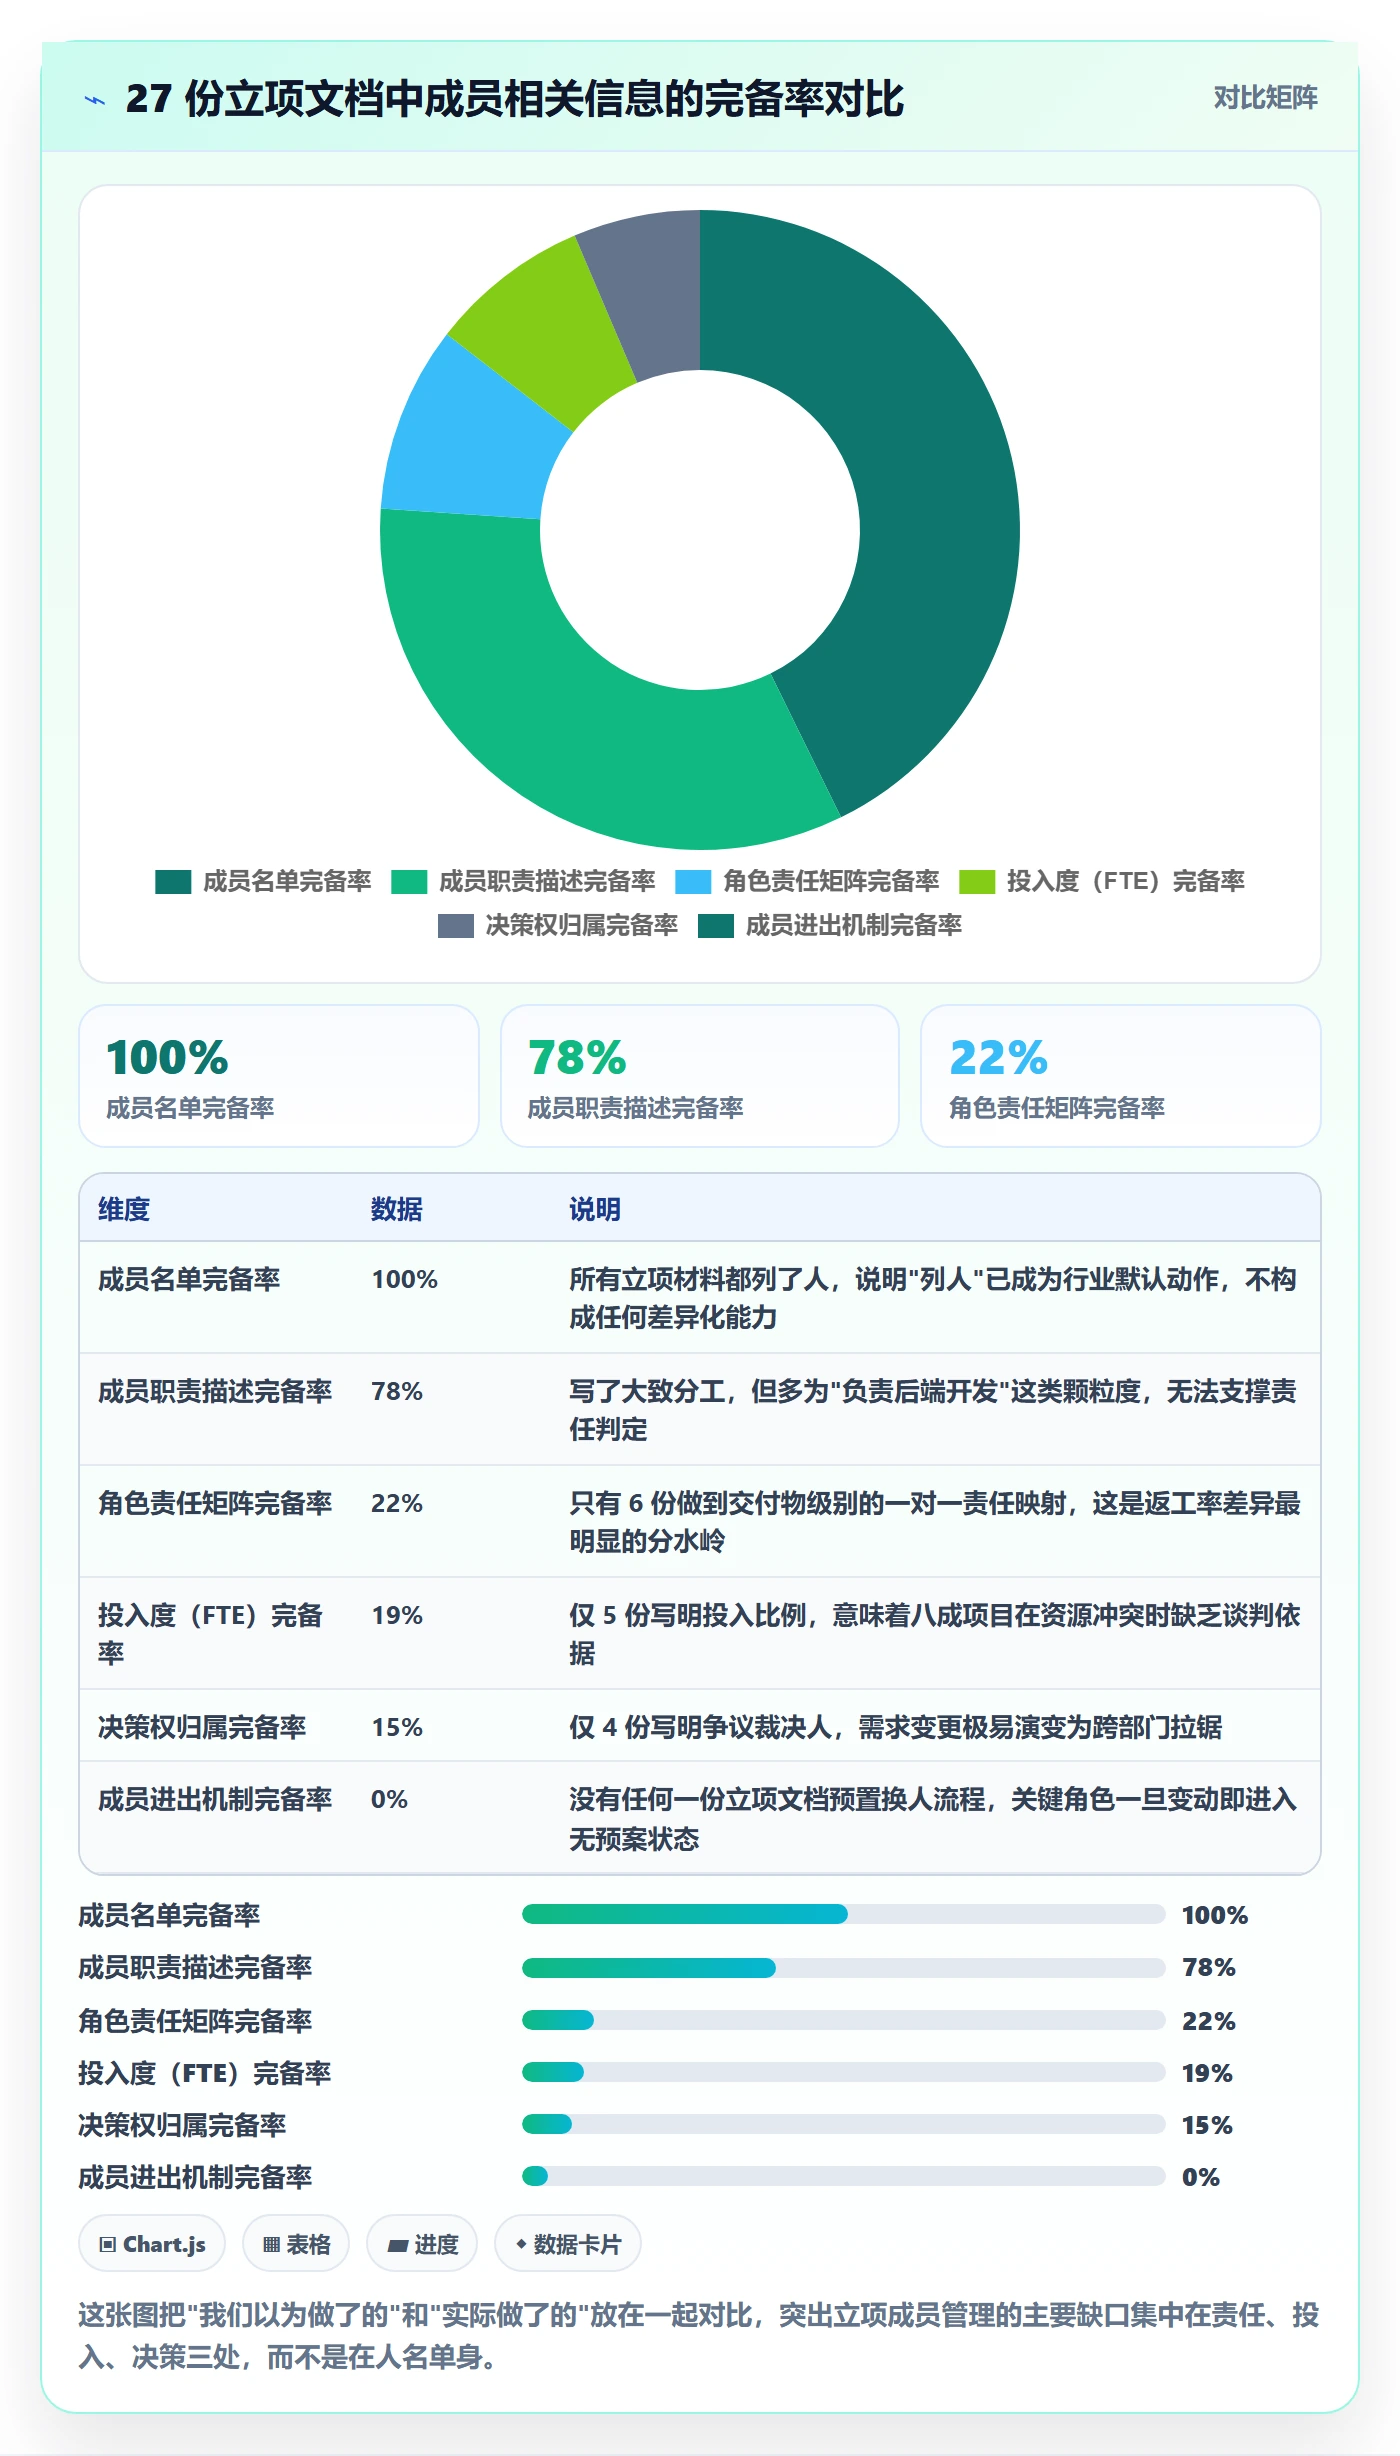Select the 78% cell in table
Screen dimensions: 1400x2456
(397, 1391)
